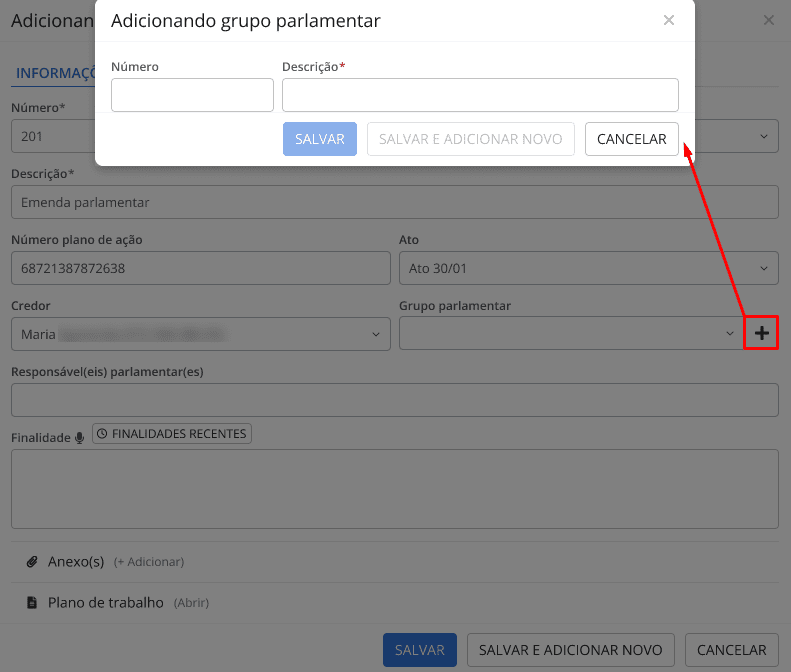791x672 pixels.
Task: Click the Plano de trabalho document icon
Action: (x=31, y=603)
